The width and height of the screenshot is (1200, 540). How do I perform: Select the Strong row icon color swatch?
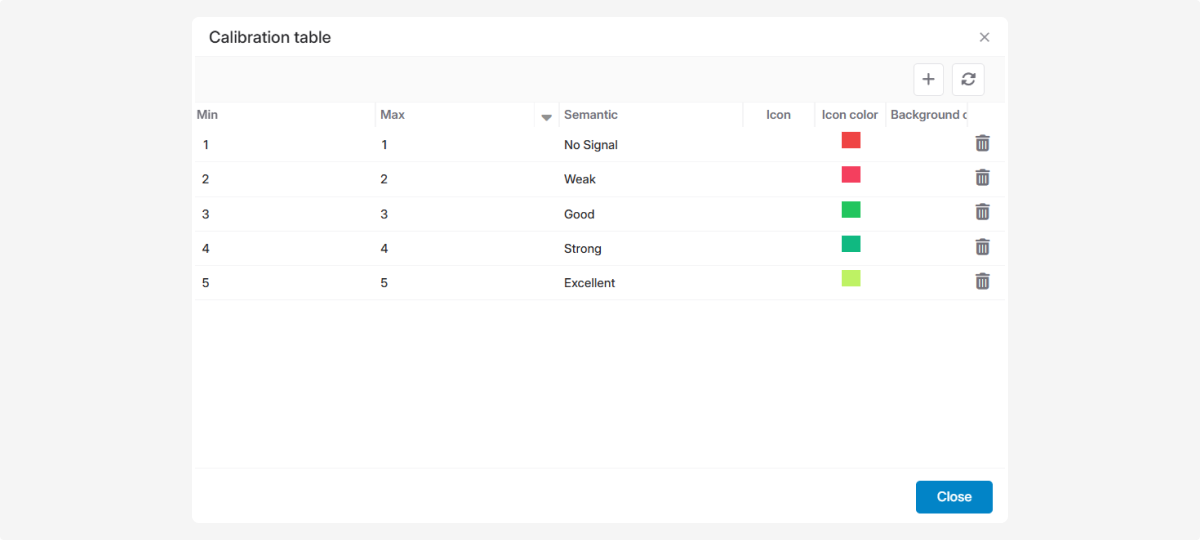point(851,244)
